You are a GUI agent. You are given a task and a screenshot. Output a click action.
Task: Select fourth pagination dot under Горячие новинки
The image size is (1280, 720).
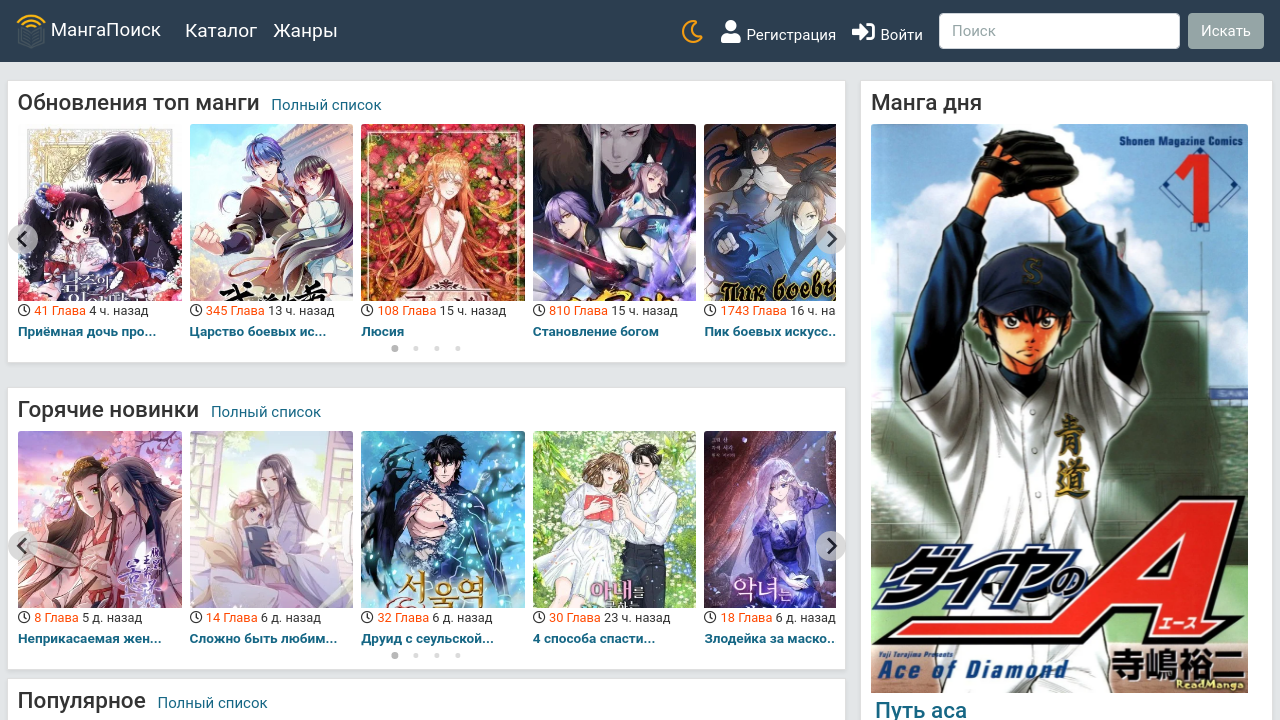[x=458, y=656]
